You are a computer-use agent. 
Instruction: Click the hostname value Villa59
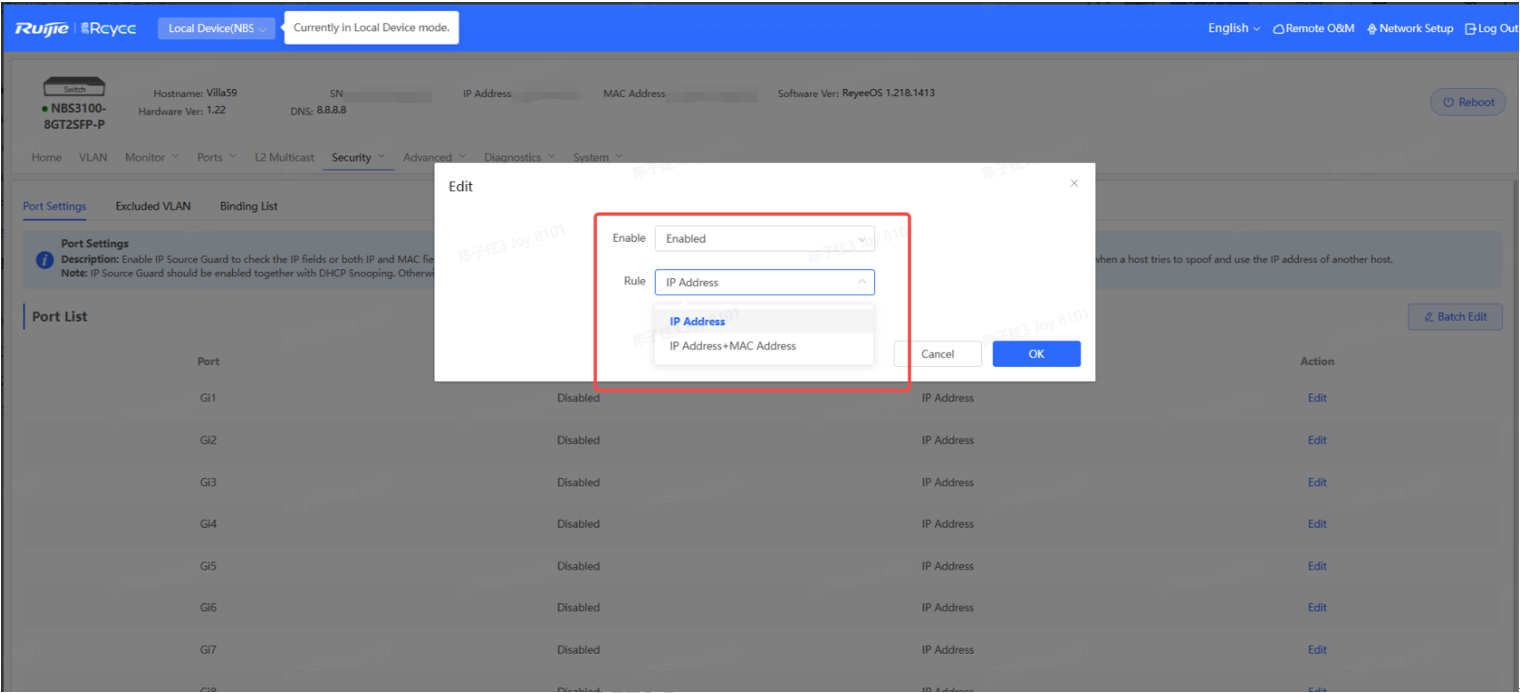pos(221,93)
